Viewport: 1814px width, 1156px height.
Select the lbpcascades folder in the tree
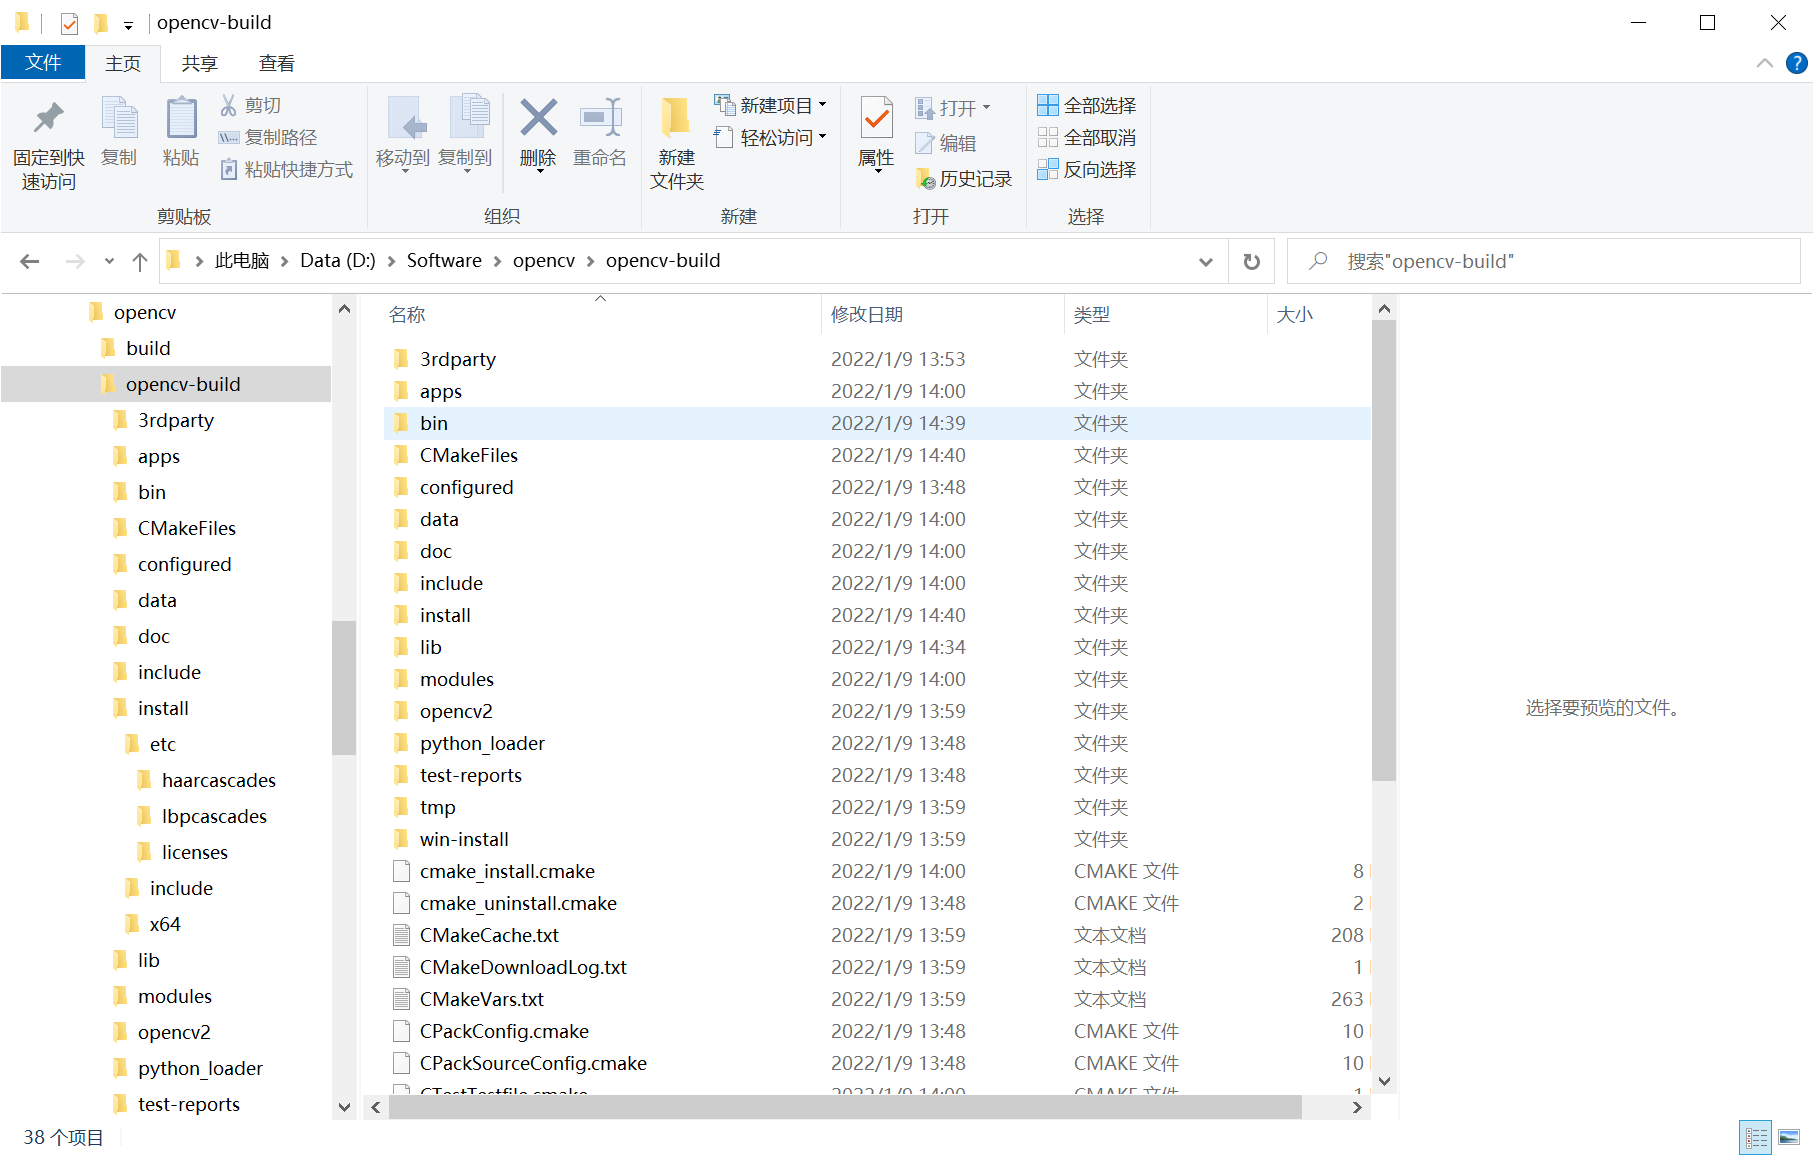214,816
